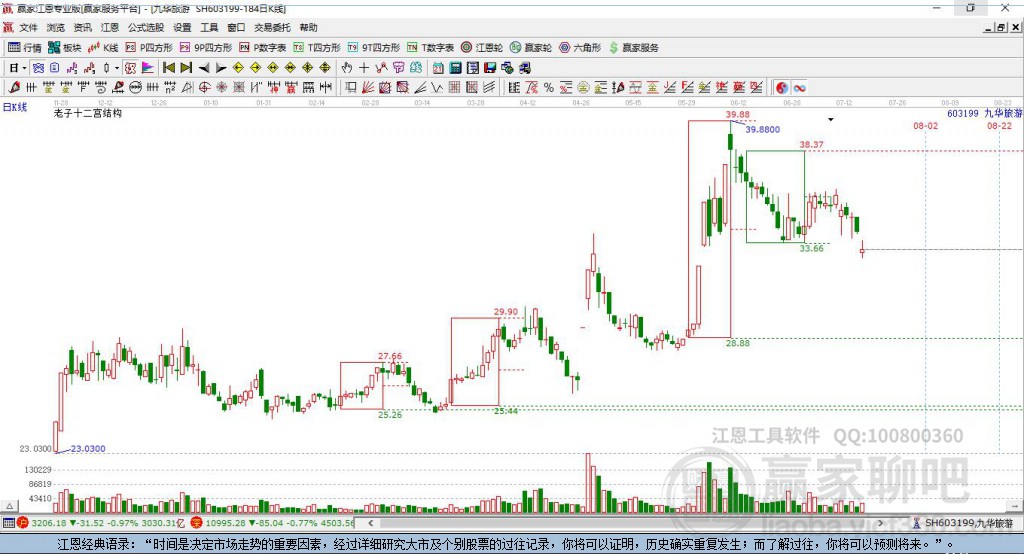This screenshot has height=554, width=1024.
Task: Select the pencil drawing tool
Action: coord(14,88)
